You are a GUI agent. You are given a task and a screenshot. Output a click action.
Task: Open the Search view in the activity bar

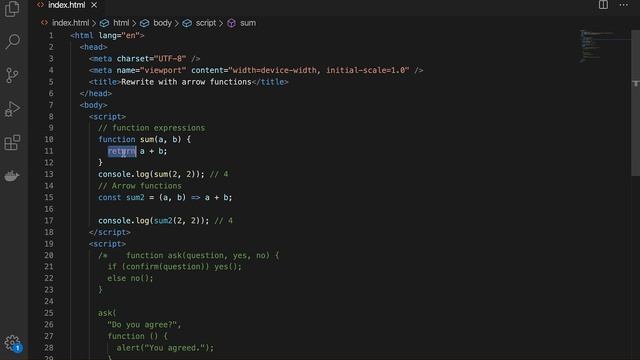coord(12,42)
